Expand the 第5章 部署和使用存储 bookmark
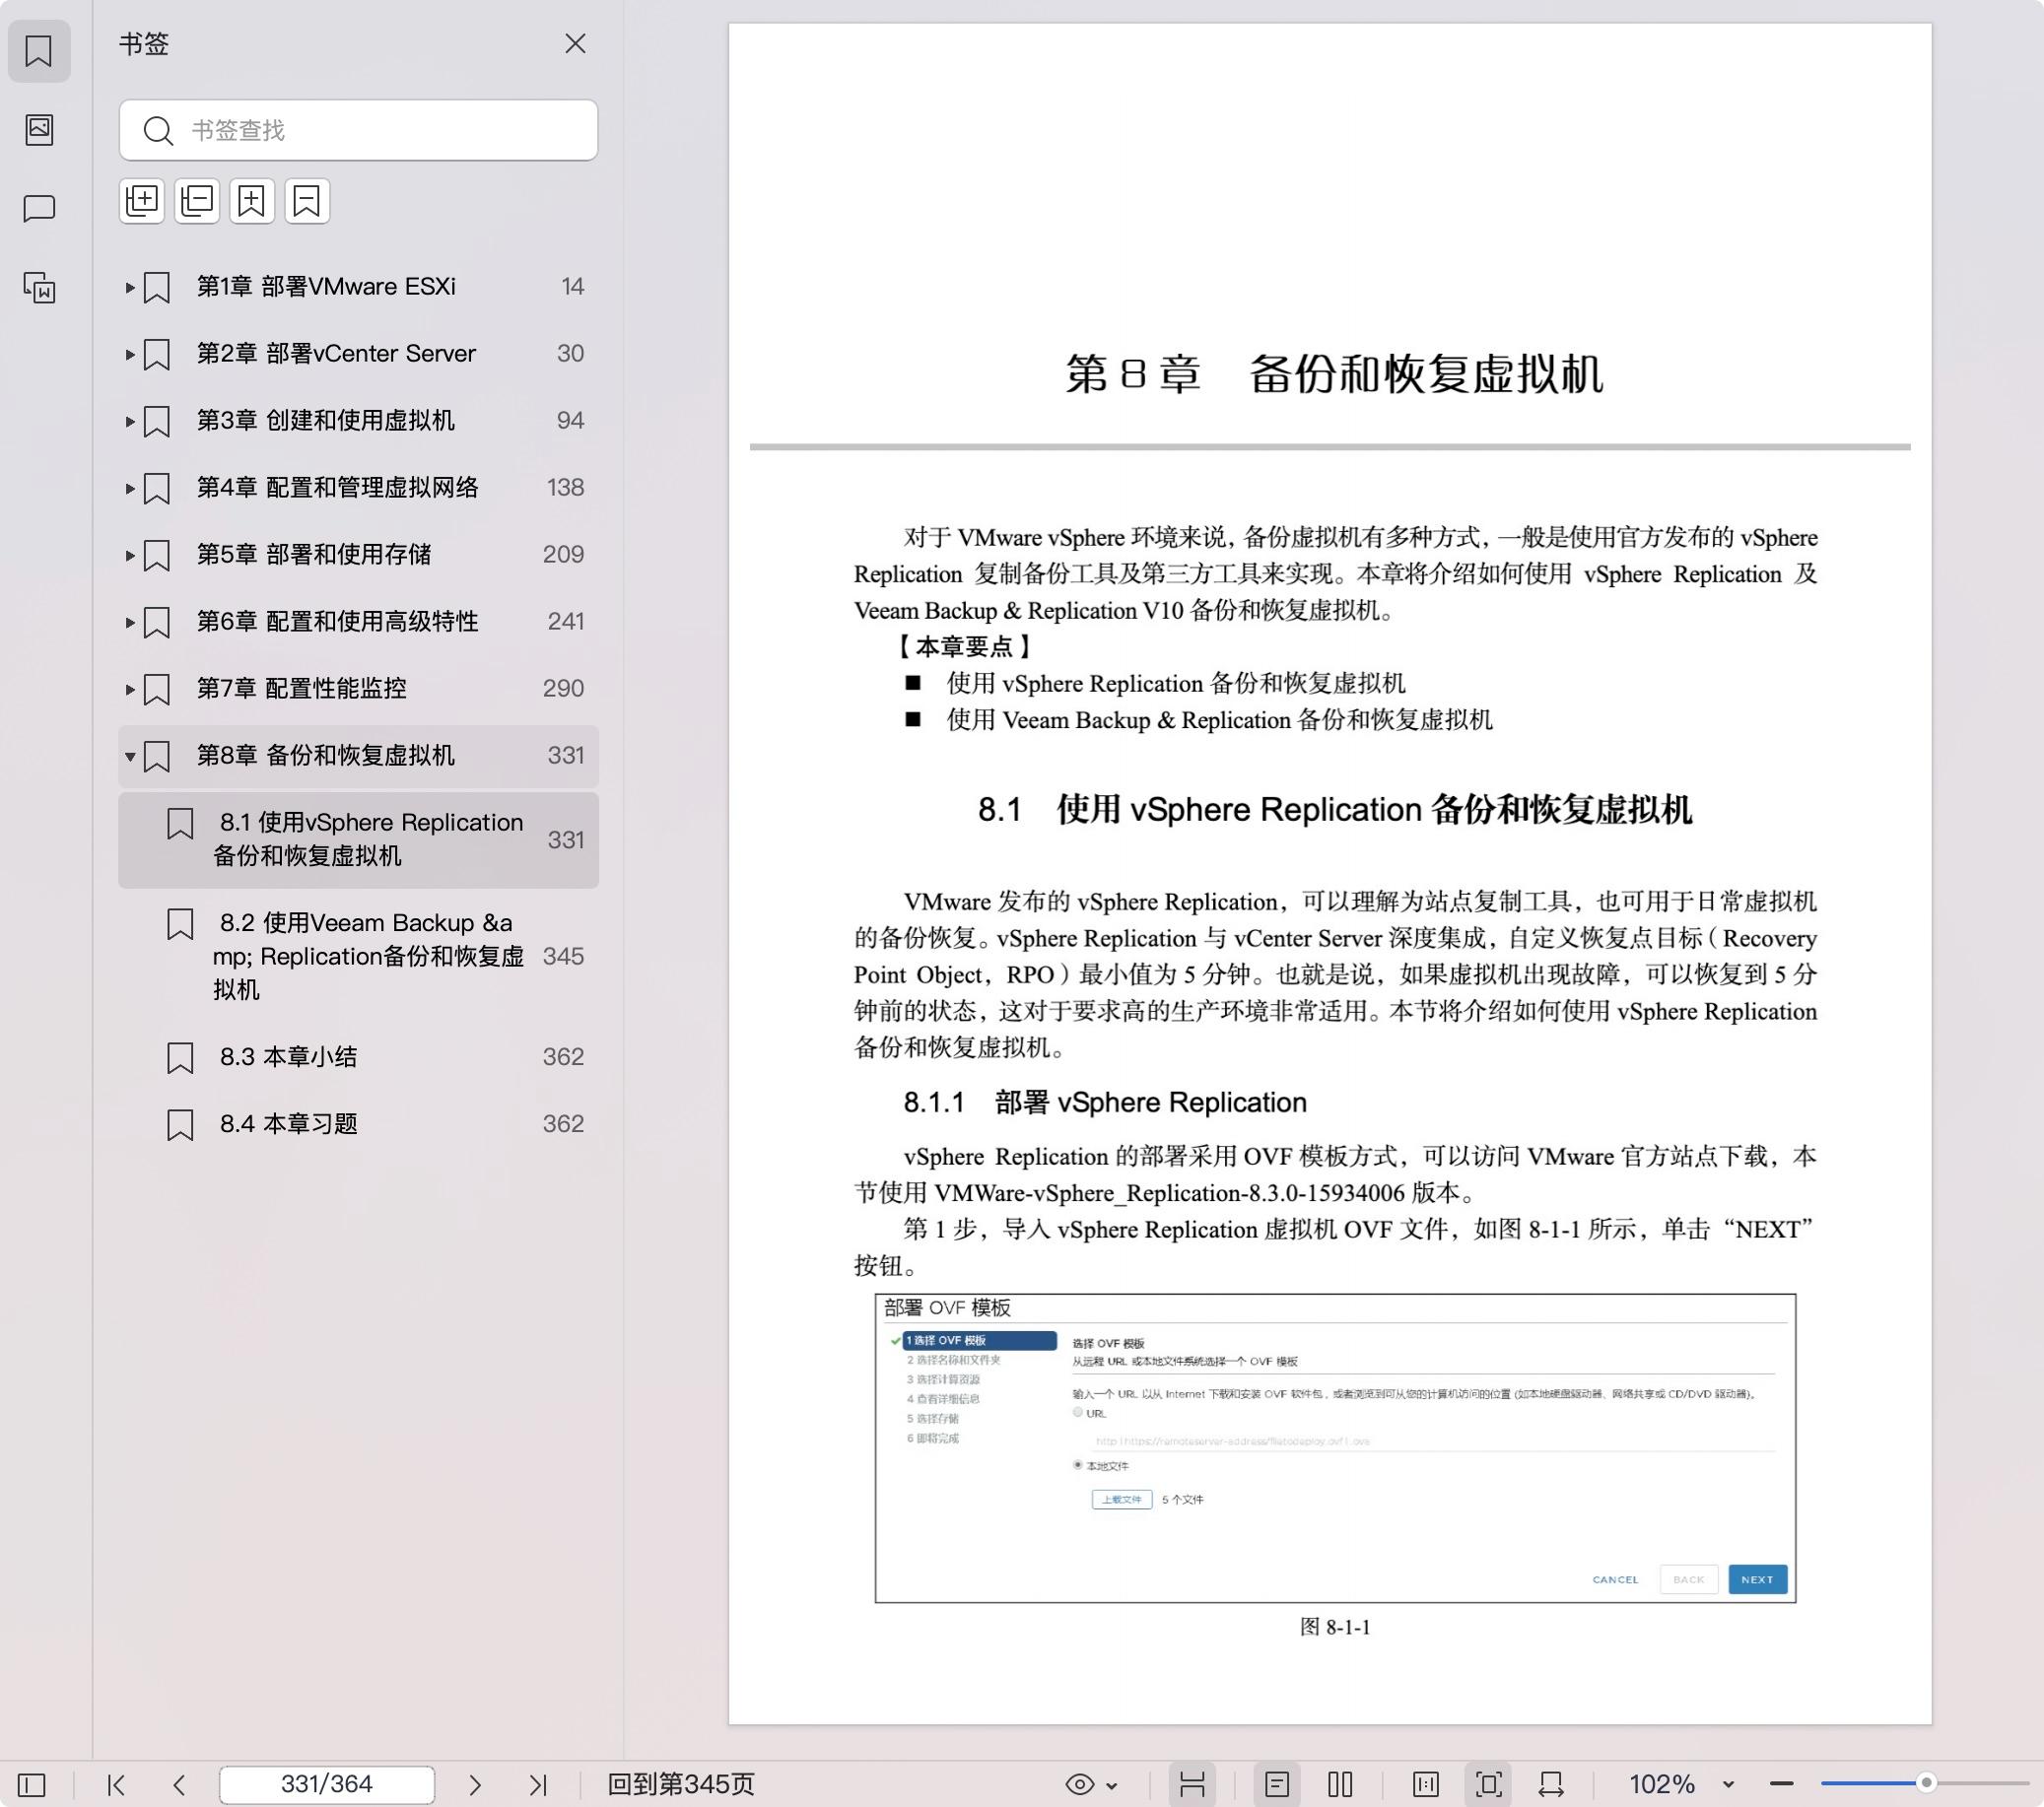The width and height of the screenshot is (2044, 1807). point(130,556)
